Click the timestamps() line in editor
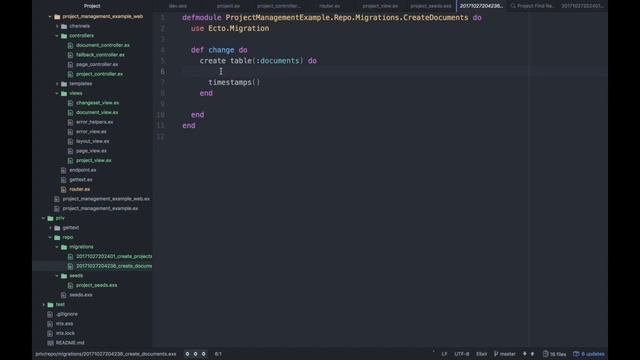This screenshot has width=640, height=360. (x=234, y=82)
